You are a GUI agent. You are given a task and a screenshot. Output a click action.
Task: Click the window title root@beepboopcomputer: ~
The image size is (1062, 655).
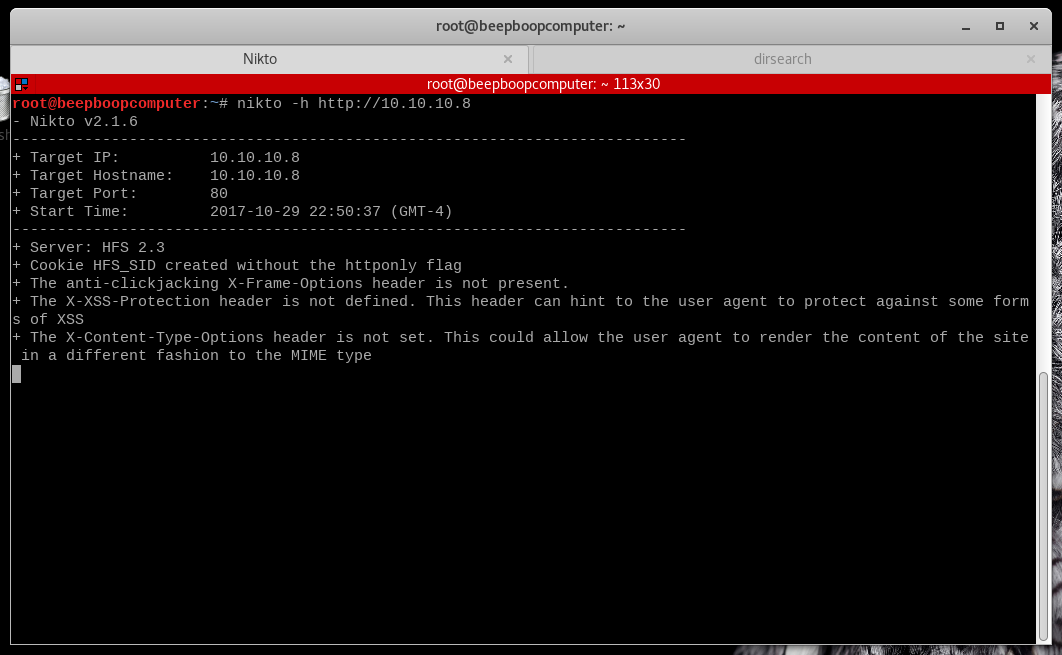click(x=530, y=26)
